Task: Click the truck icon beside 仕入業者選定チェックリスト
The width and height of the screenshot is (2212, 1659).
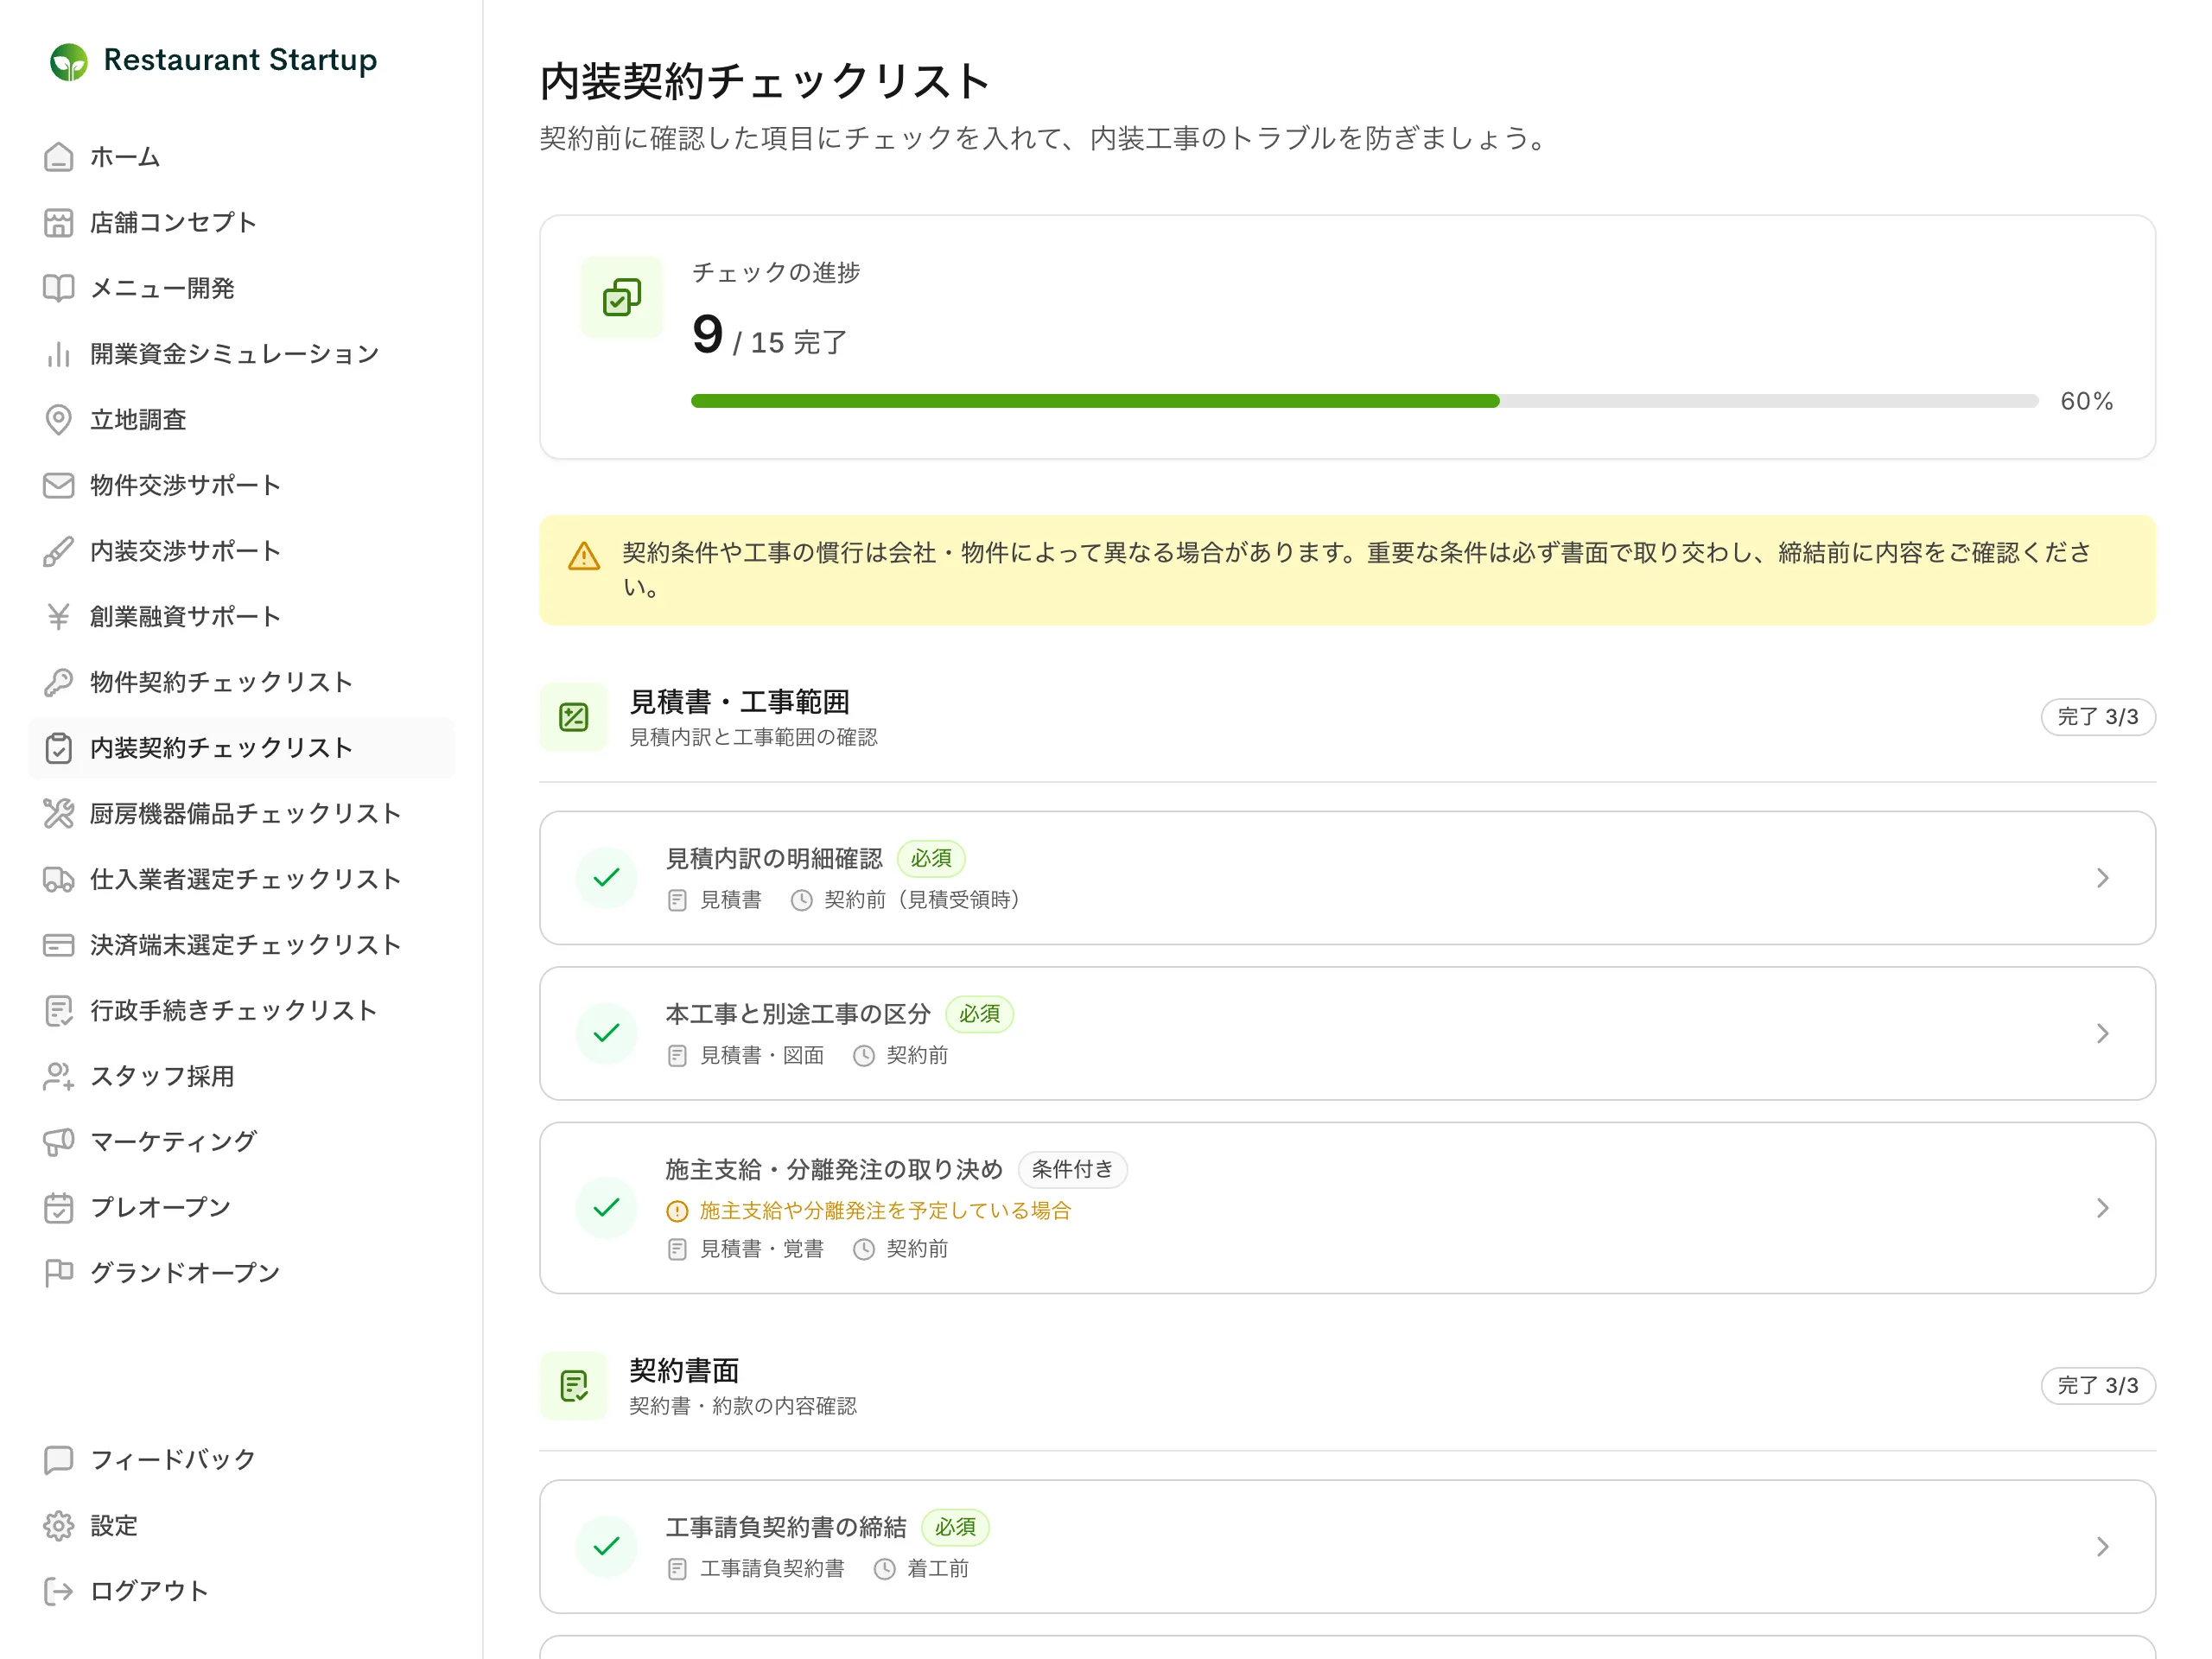Action: (x=59, y=879)
